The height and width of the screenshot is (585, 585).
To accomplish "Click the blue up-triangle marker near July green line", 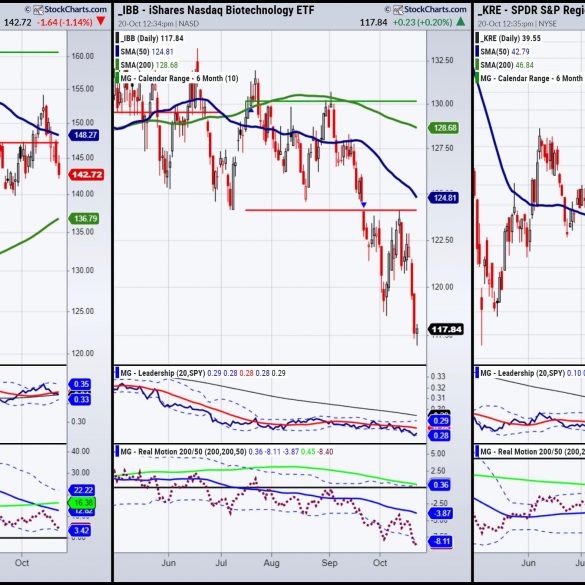I will click(x=251, y=110).
